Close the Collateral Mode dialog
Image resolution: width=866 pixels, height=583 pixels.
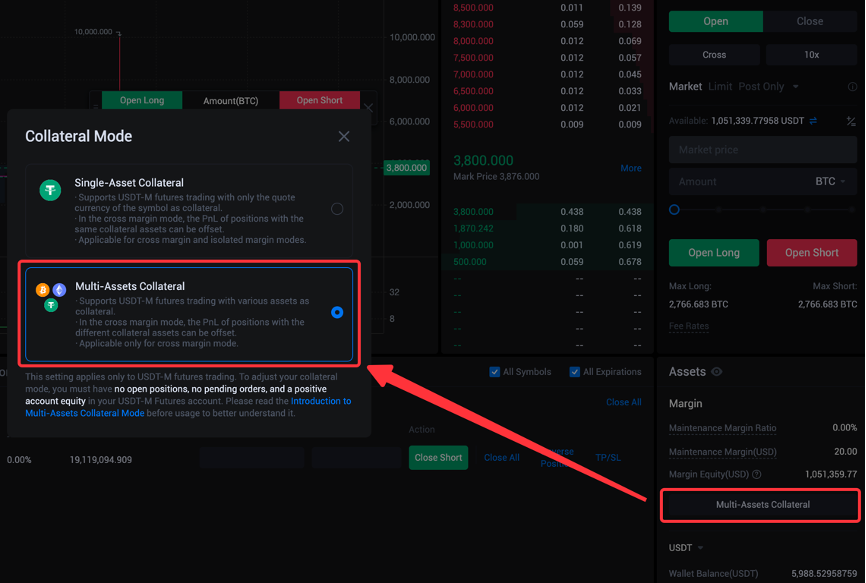[344, 137]
